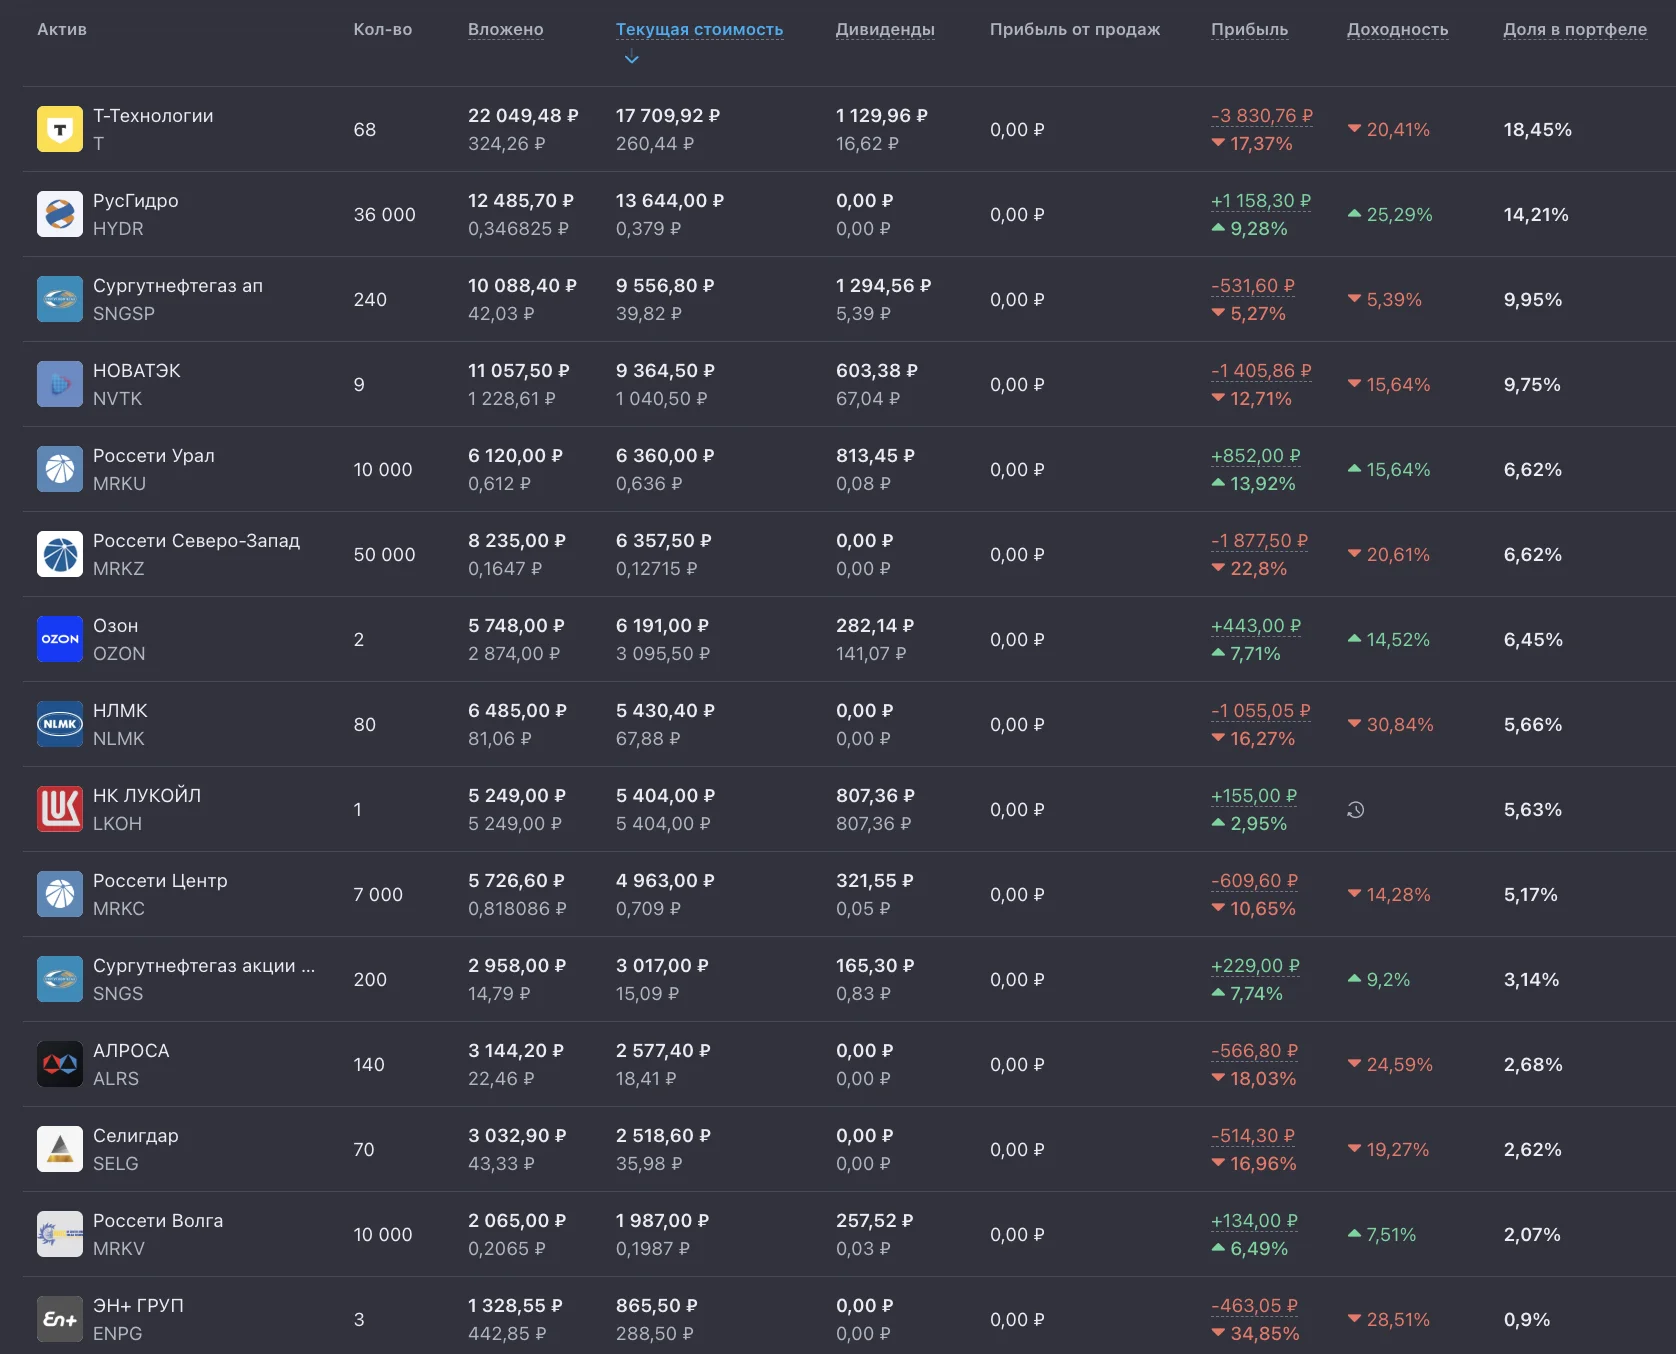Image resolution: width=1676 pixels, height=1354 pixels.
Task: Click the clock icon in ЛУКОЙЛ's Доходность cell
Action: point(1356,810)
